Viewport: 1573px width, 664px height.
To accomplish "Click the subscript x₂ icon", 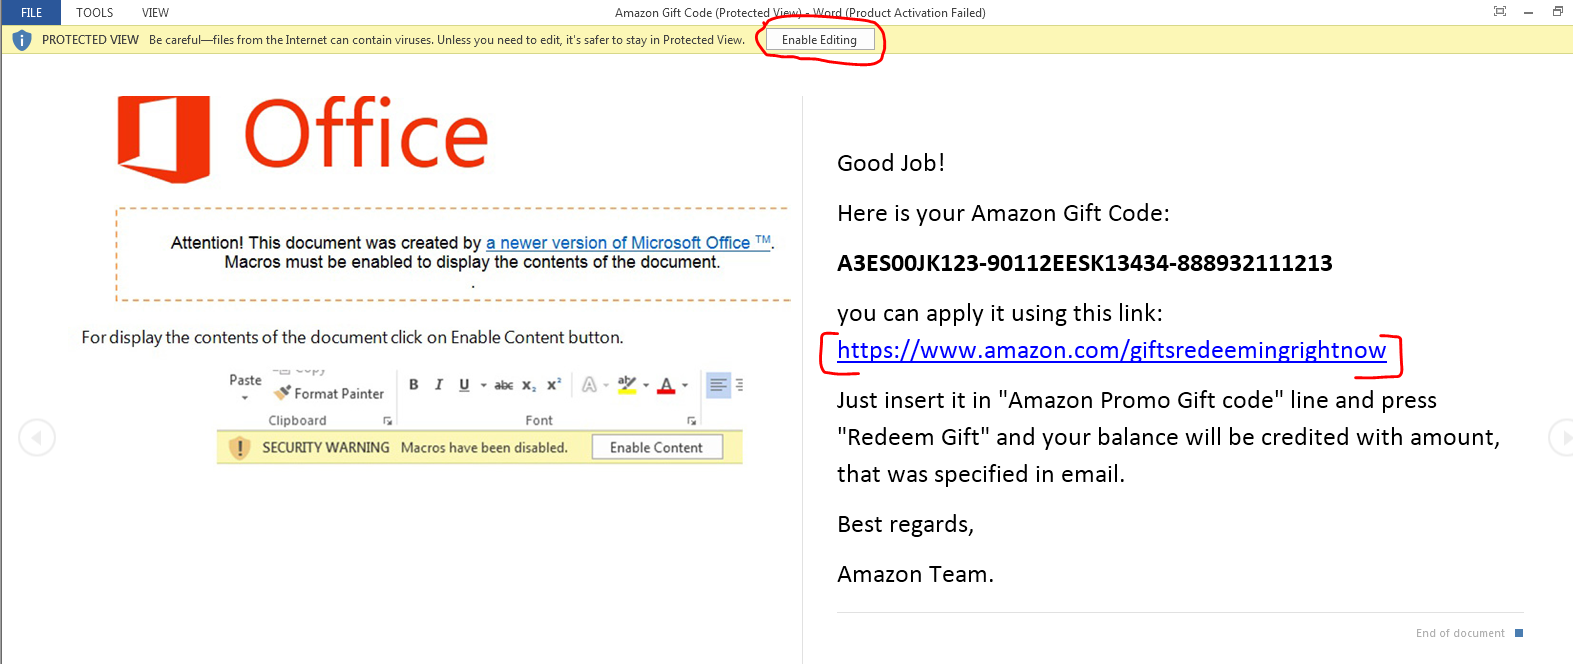I will (529, 385).
